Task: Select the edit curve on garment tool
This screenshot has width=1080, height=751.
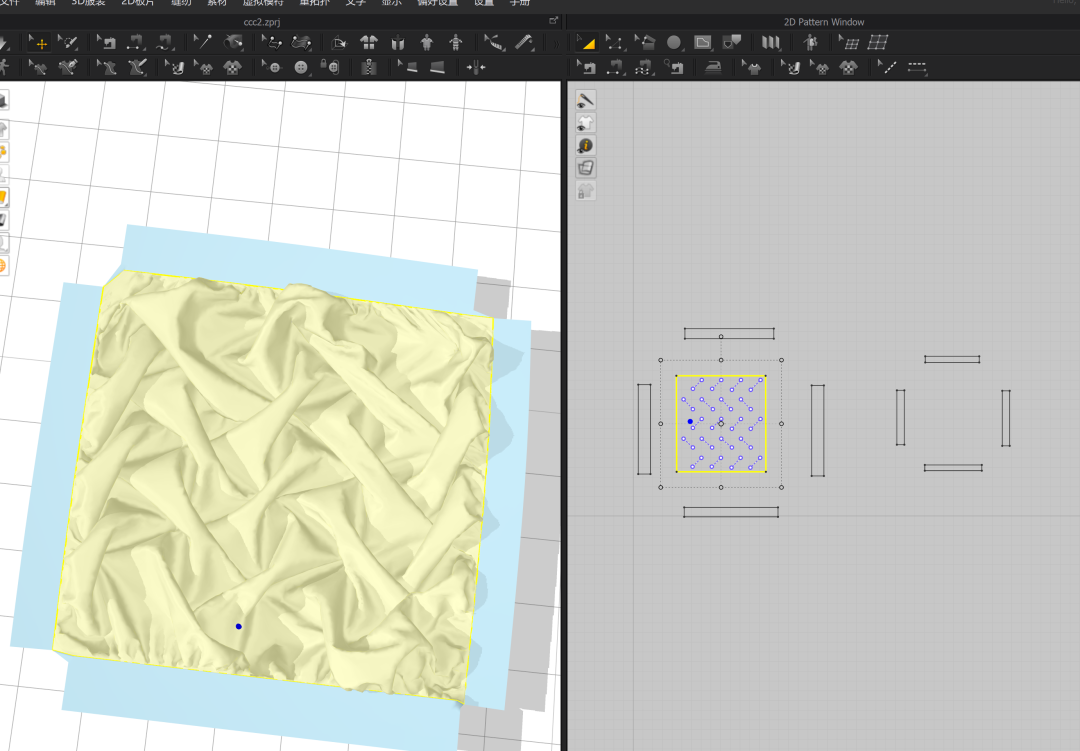Action: 105,68
